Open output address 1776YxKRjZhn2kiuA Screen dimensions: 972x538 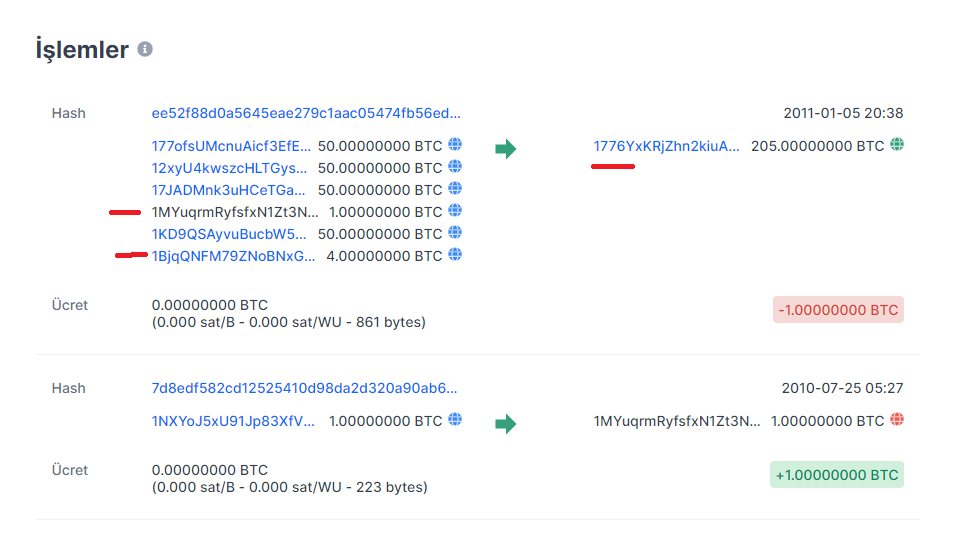(666, 146)
